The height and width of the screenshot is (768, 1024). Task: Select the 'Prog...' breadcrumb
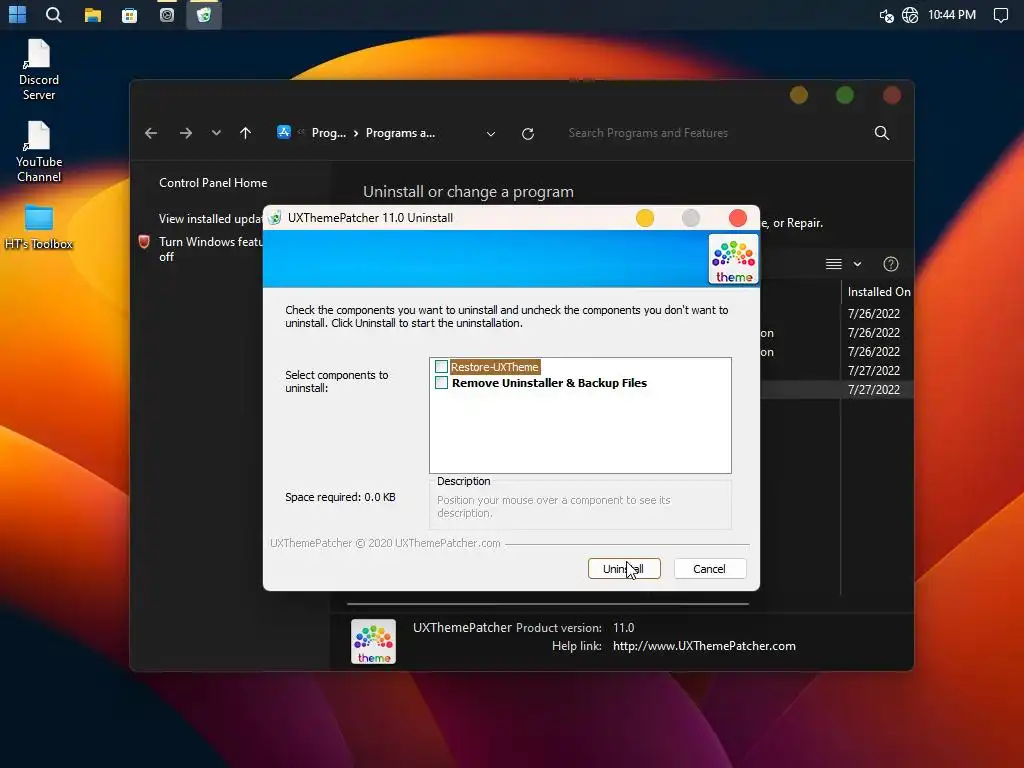point(328,133)
